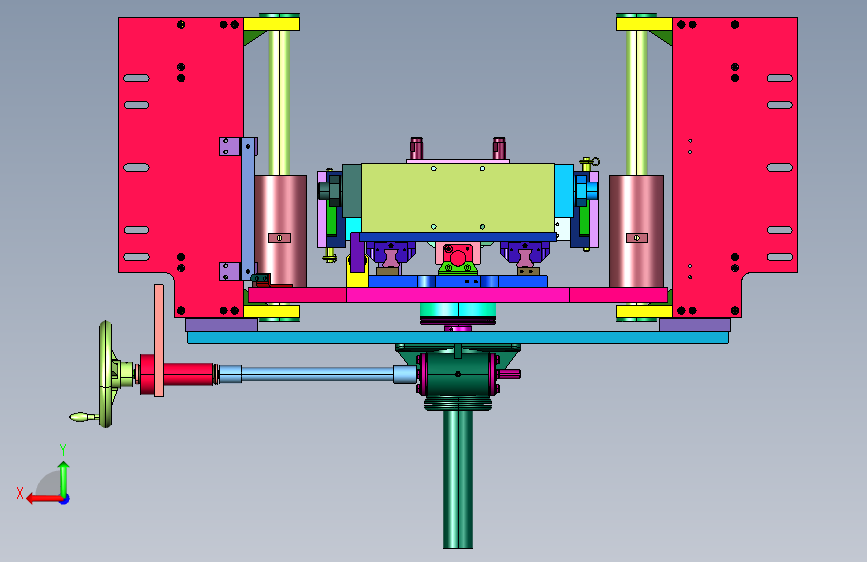The height and width of the screenshot is (562, 867).
Task: Select the long cyan base plate
Action: [458, 337]
